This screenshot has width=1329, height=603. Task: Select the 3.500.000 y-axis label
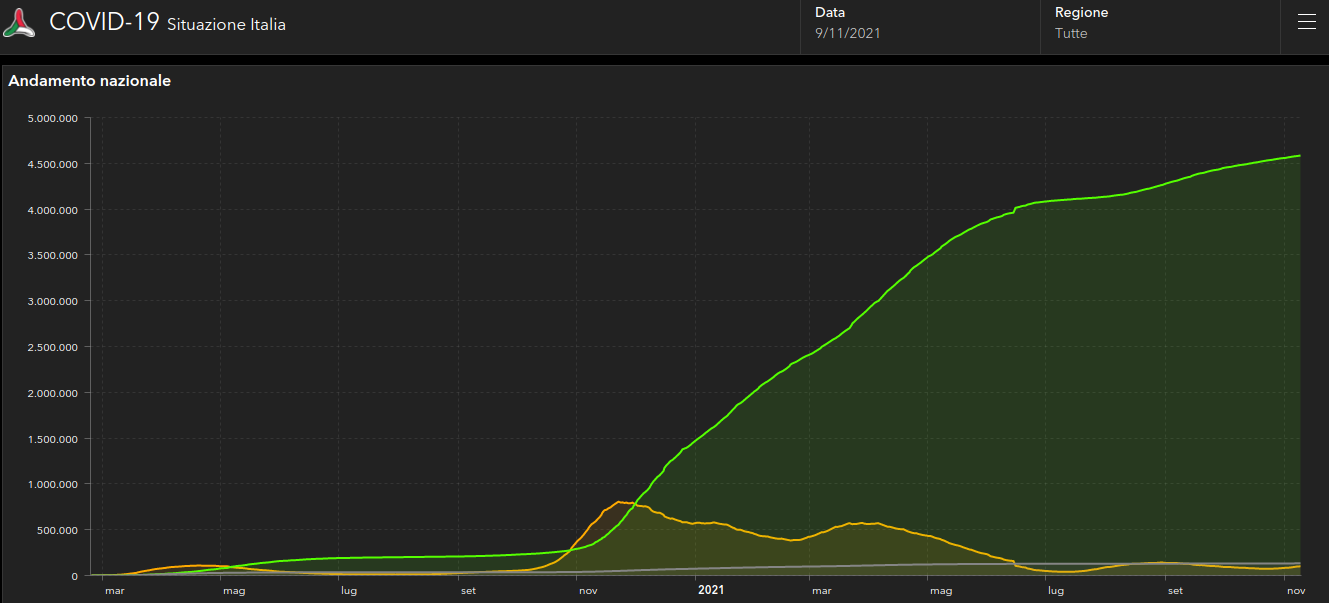click(x=54, y=255)
